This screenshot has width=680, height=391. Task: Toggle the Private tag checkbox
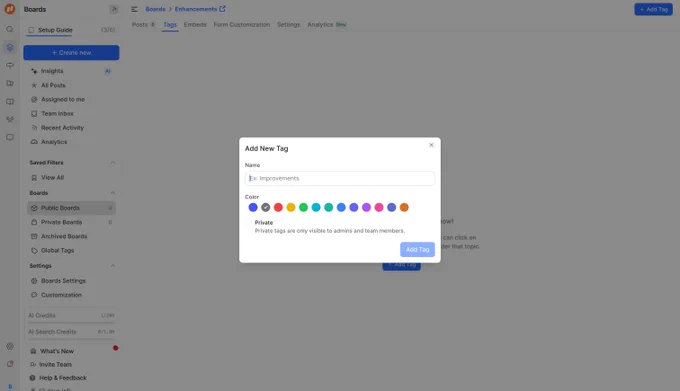(x=249, y=223)
